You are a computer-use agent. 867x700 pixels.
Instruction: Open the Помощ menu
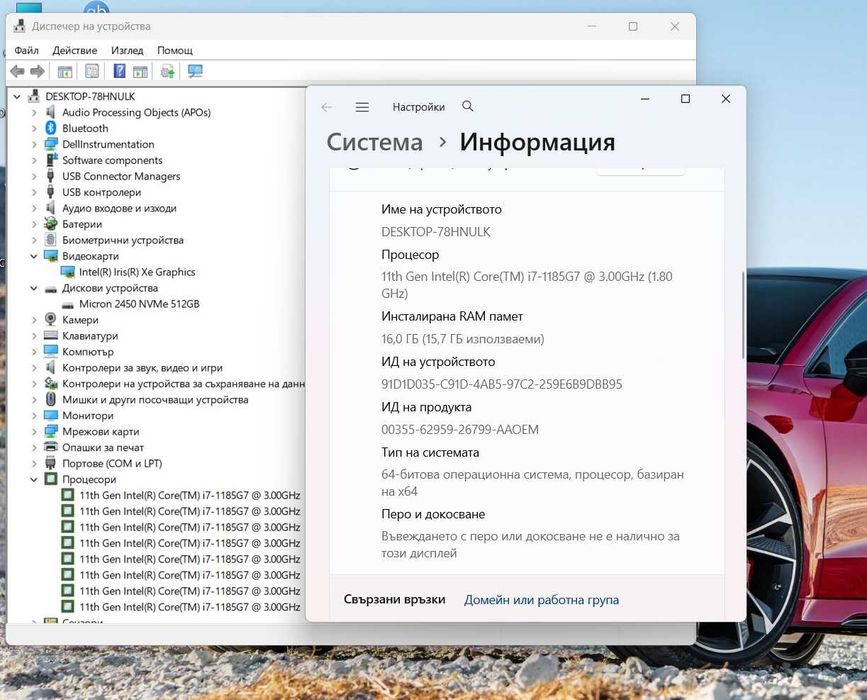tap(175, 50)
